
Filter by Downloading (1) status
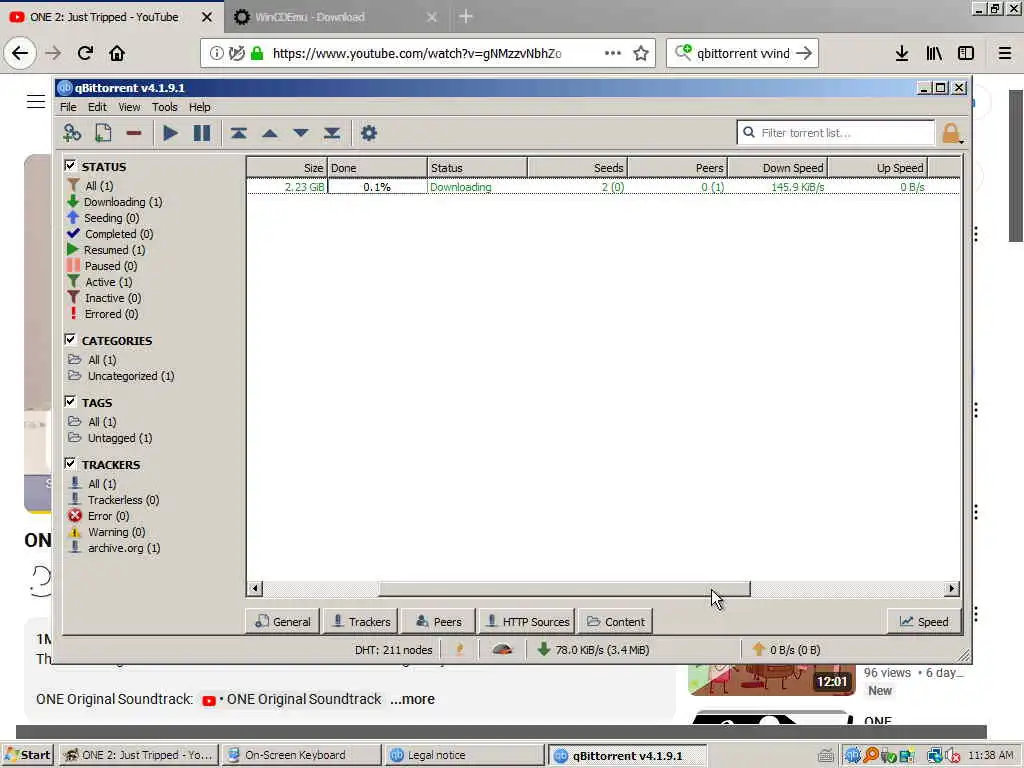114,202
